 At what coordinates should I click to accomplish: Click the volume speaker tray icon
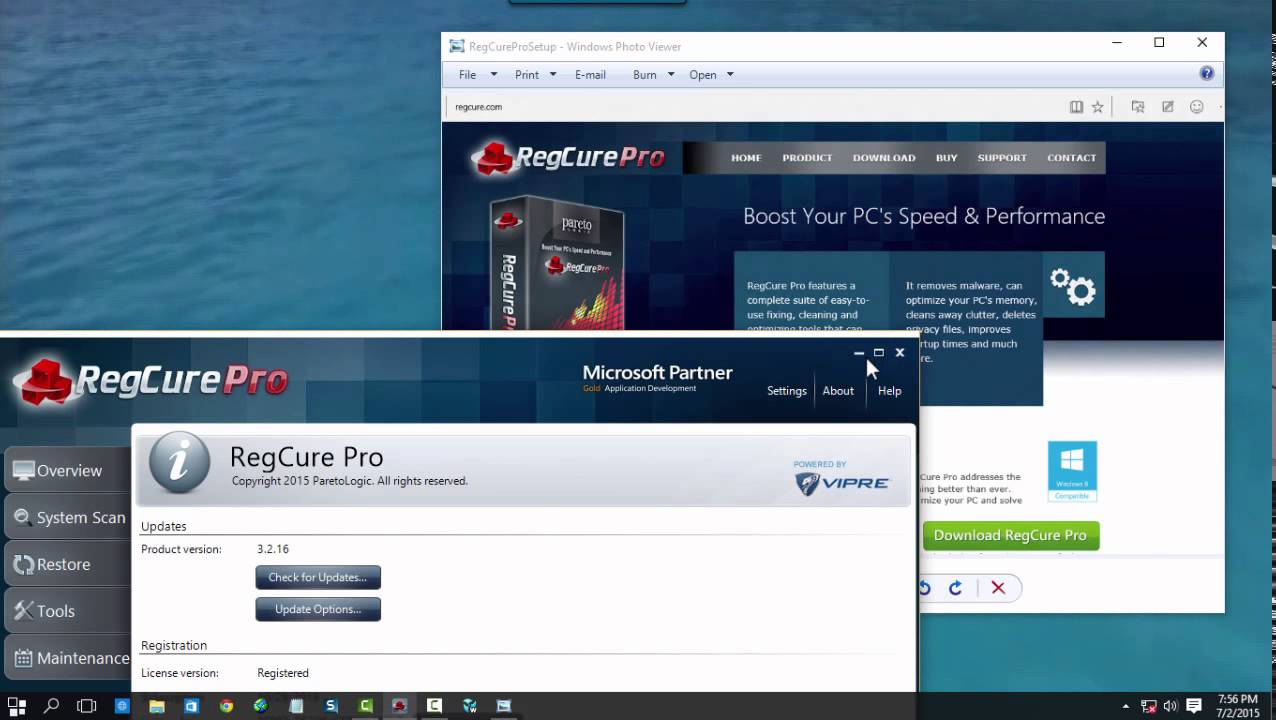[x=1170, y=706]
